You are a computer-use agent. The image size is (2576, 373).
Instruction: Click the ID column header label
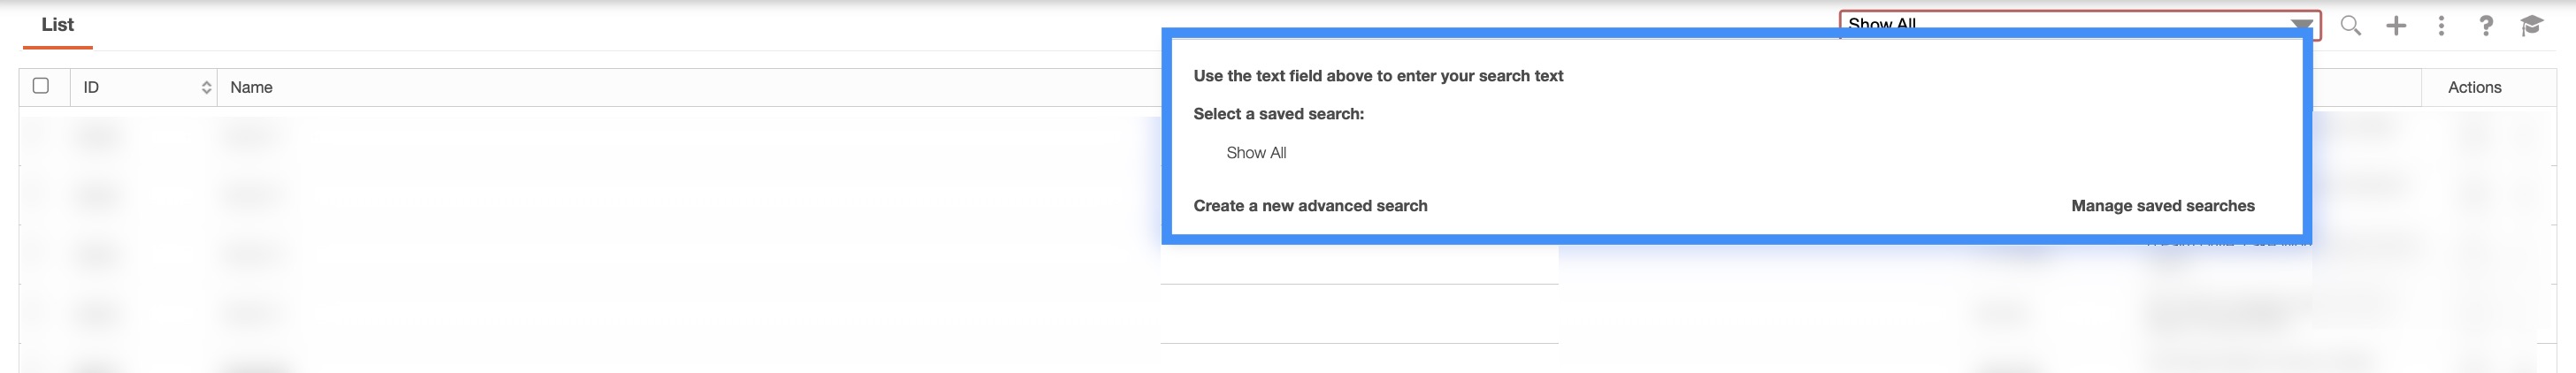91,88
